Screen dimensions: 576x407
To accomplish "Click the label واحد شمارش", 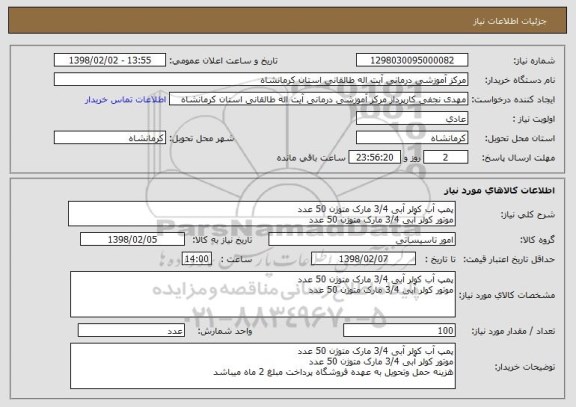I will [225, 331].
